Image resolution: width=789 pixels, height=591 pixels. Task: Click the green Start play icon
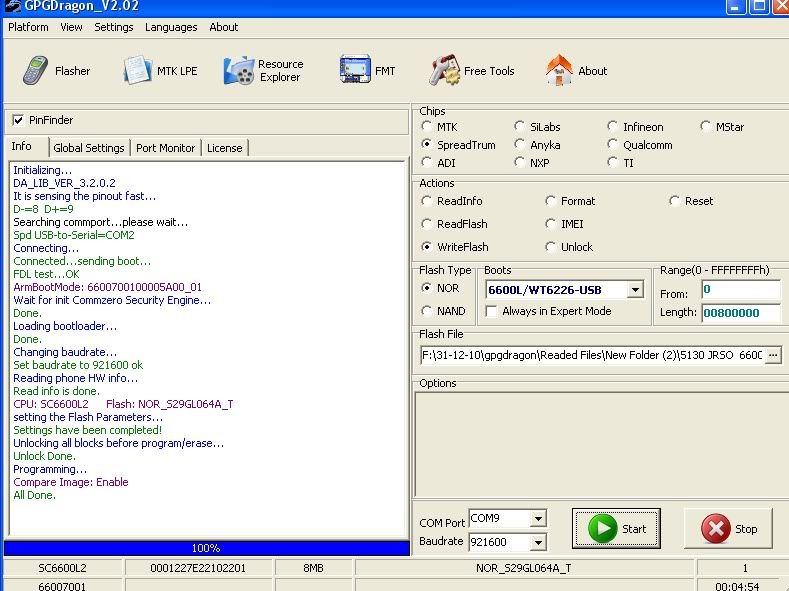click(x=602, y=529)
